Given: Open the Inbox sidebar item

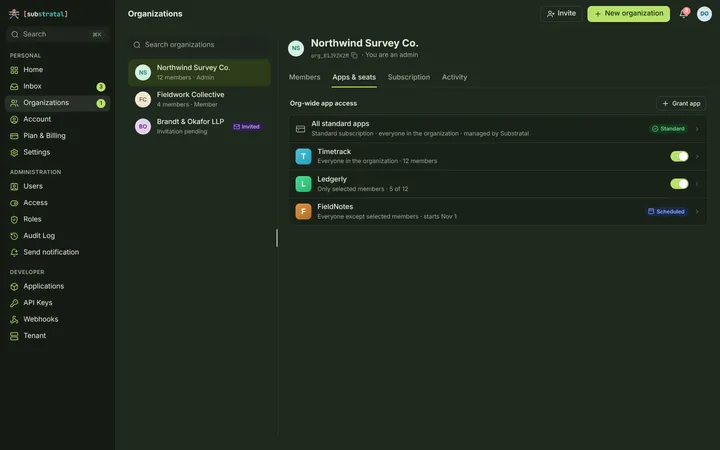Looking at the screenshot, I should click(x=57, y=86).
